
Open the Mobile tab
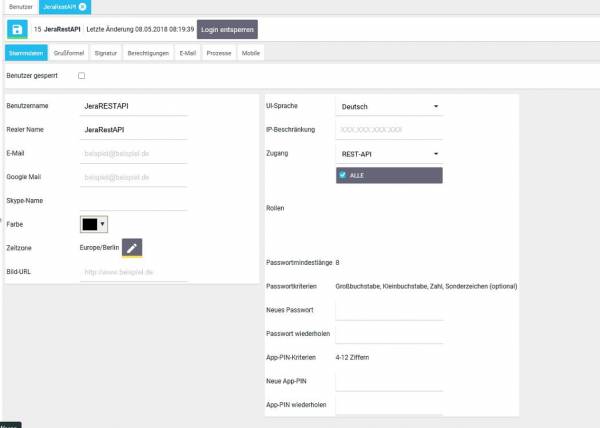(x=251, y=53)
